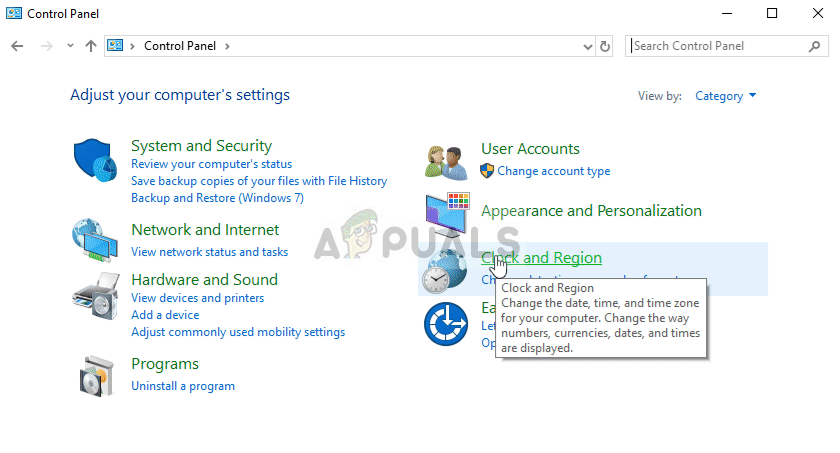
Task: Expand the Control Panel breadcrumb arrow
Action: click(228, 46)
